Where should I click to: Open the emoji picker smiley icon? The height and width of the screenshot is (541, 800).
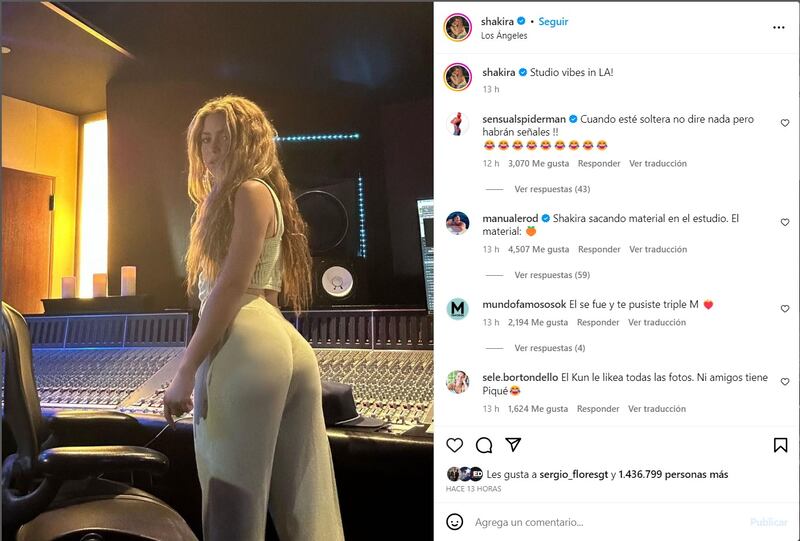tap(455, 522)
